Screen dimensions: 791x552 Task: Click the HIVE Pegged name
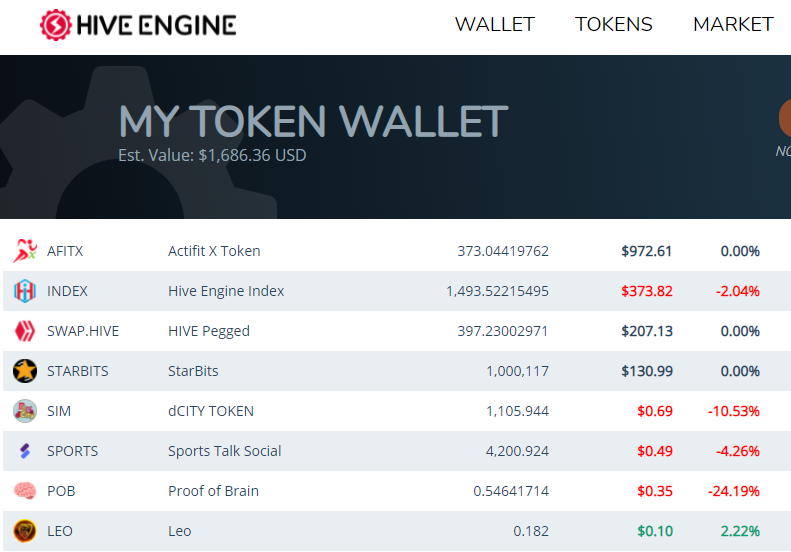pyautogui.click(x=209, y=331)
